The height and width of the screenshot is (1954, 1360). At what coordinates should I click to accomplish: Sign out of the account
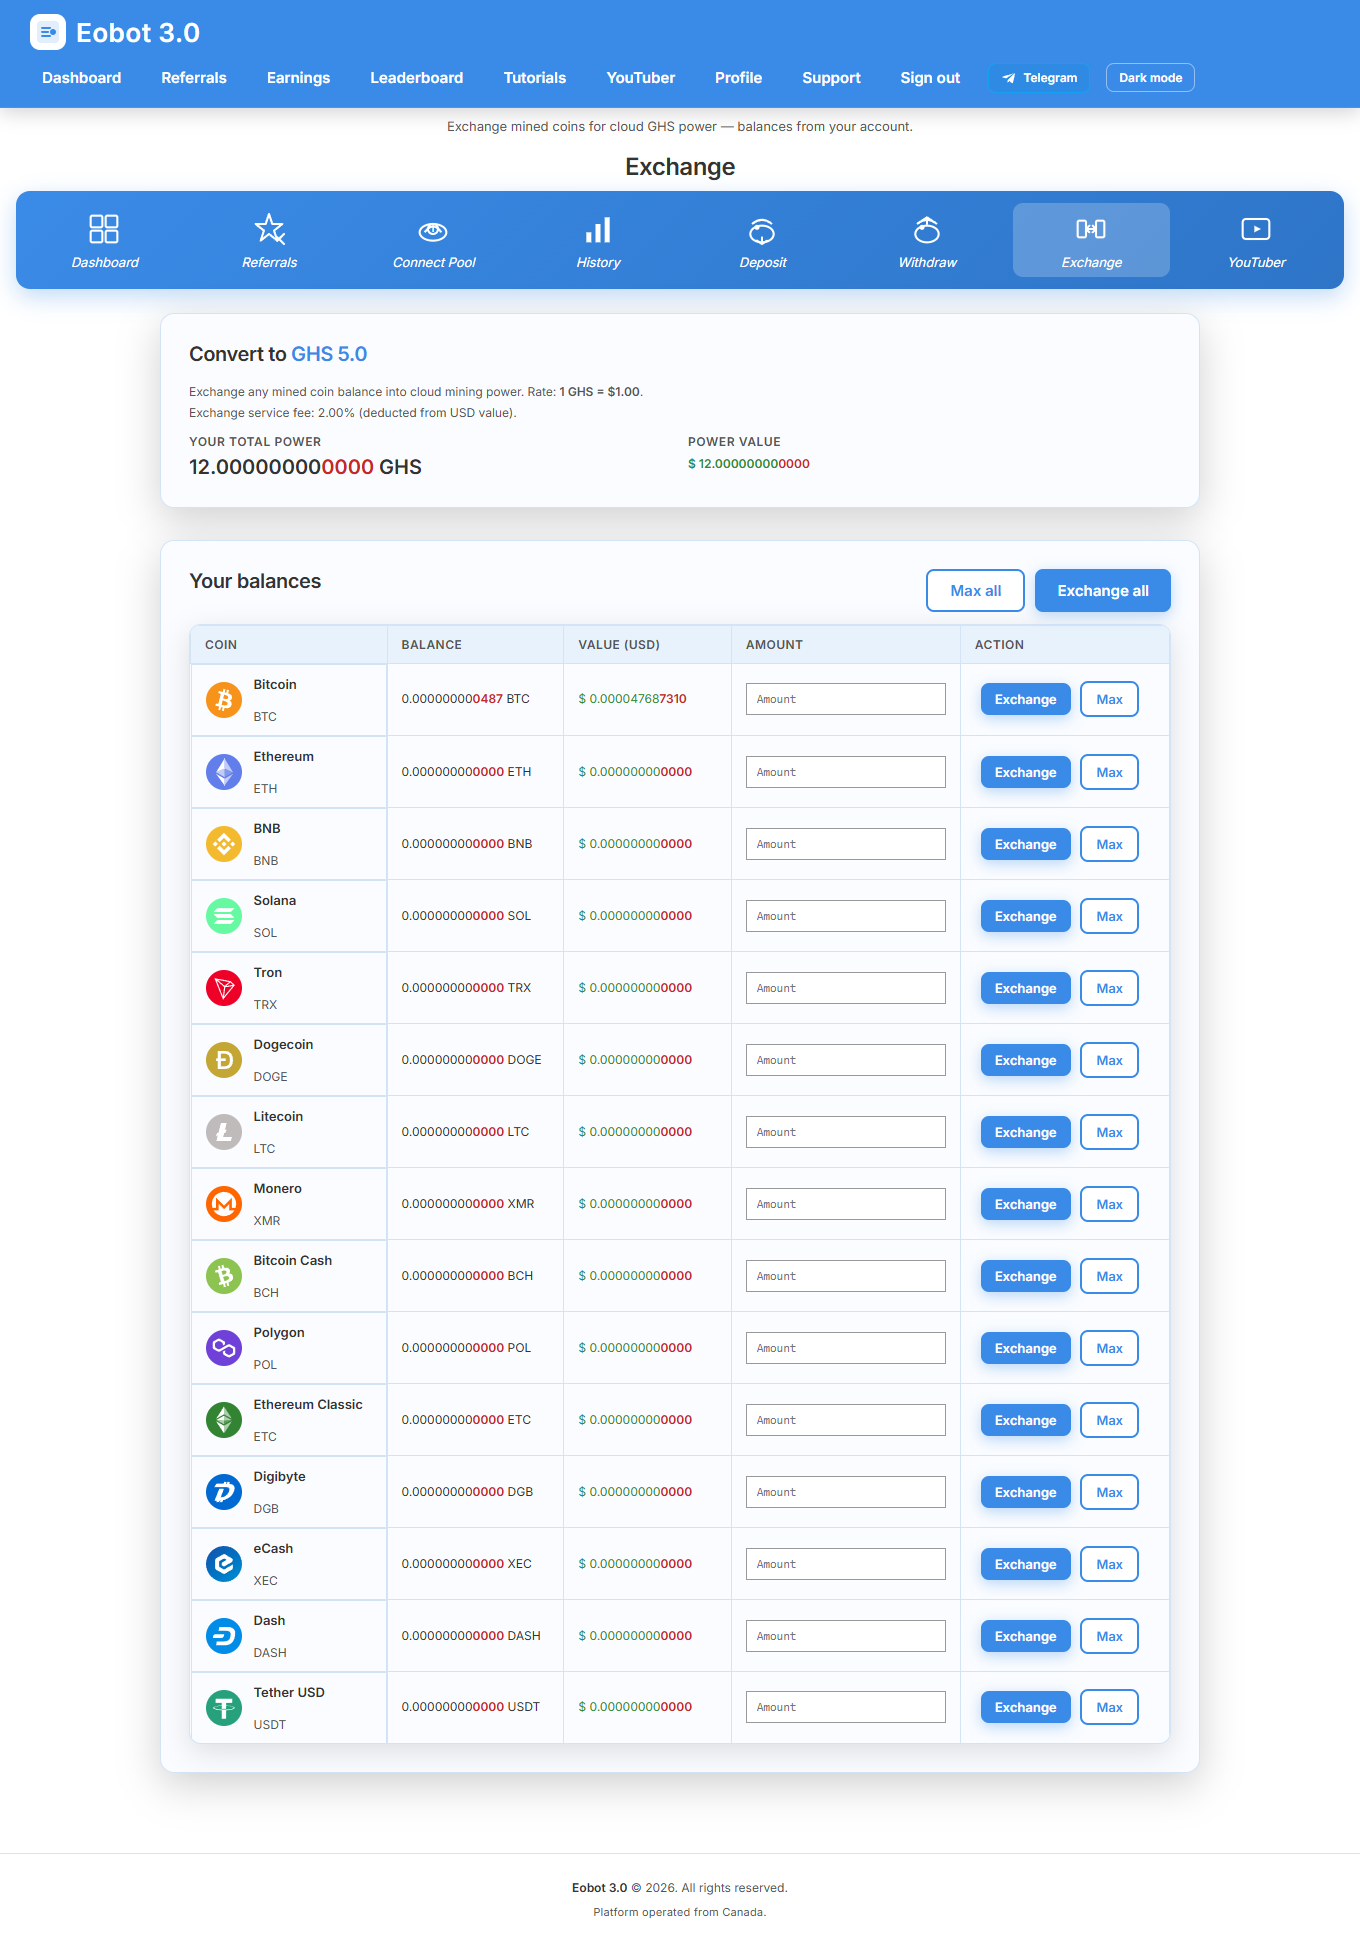[x=930, y=78]
